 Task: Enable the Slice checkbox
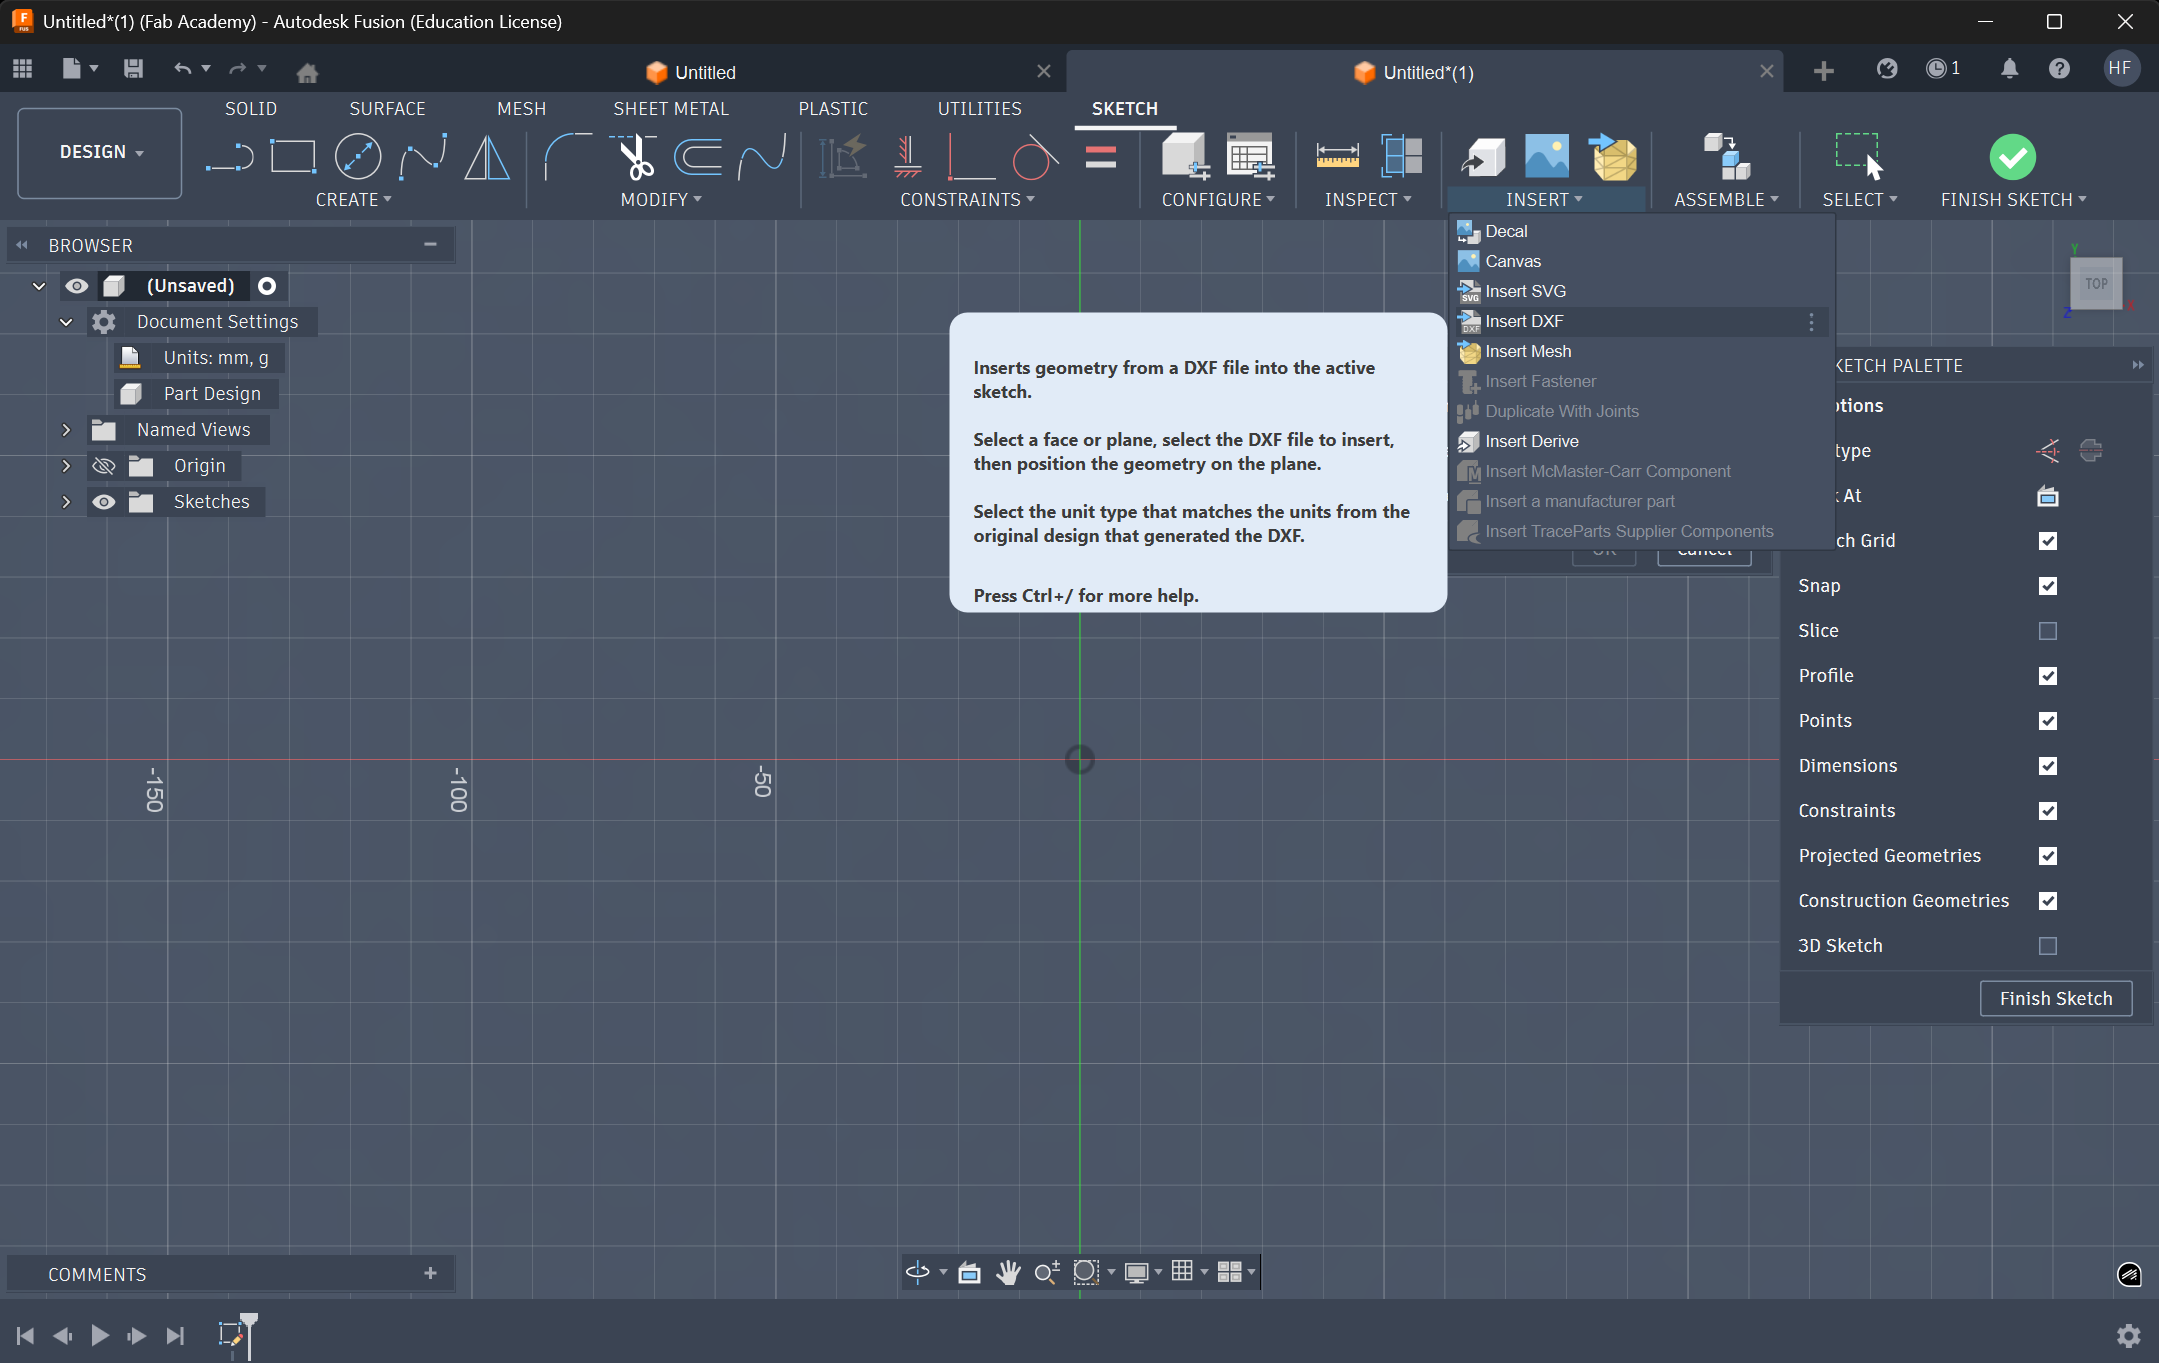(2047, 631)
